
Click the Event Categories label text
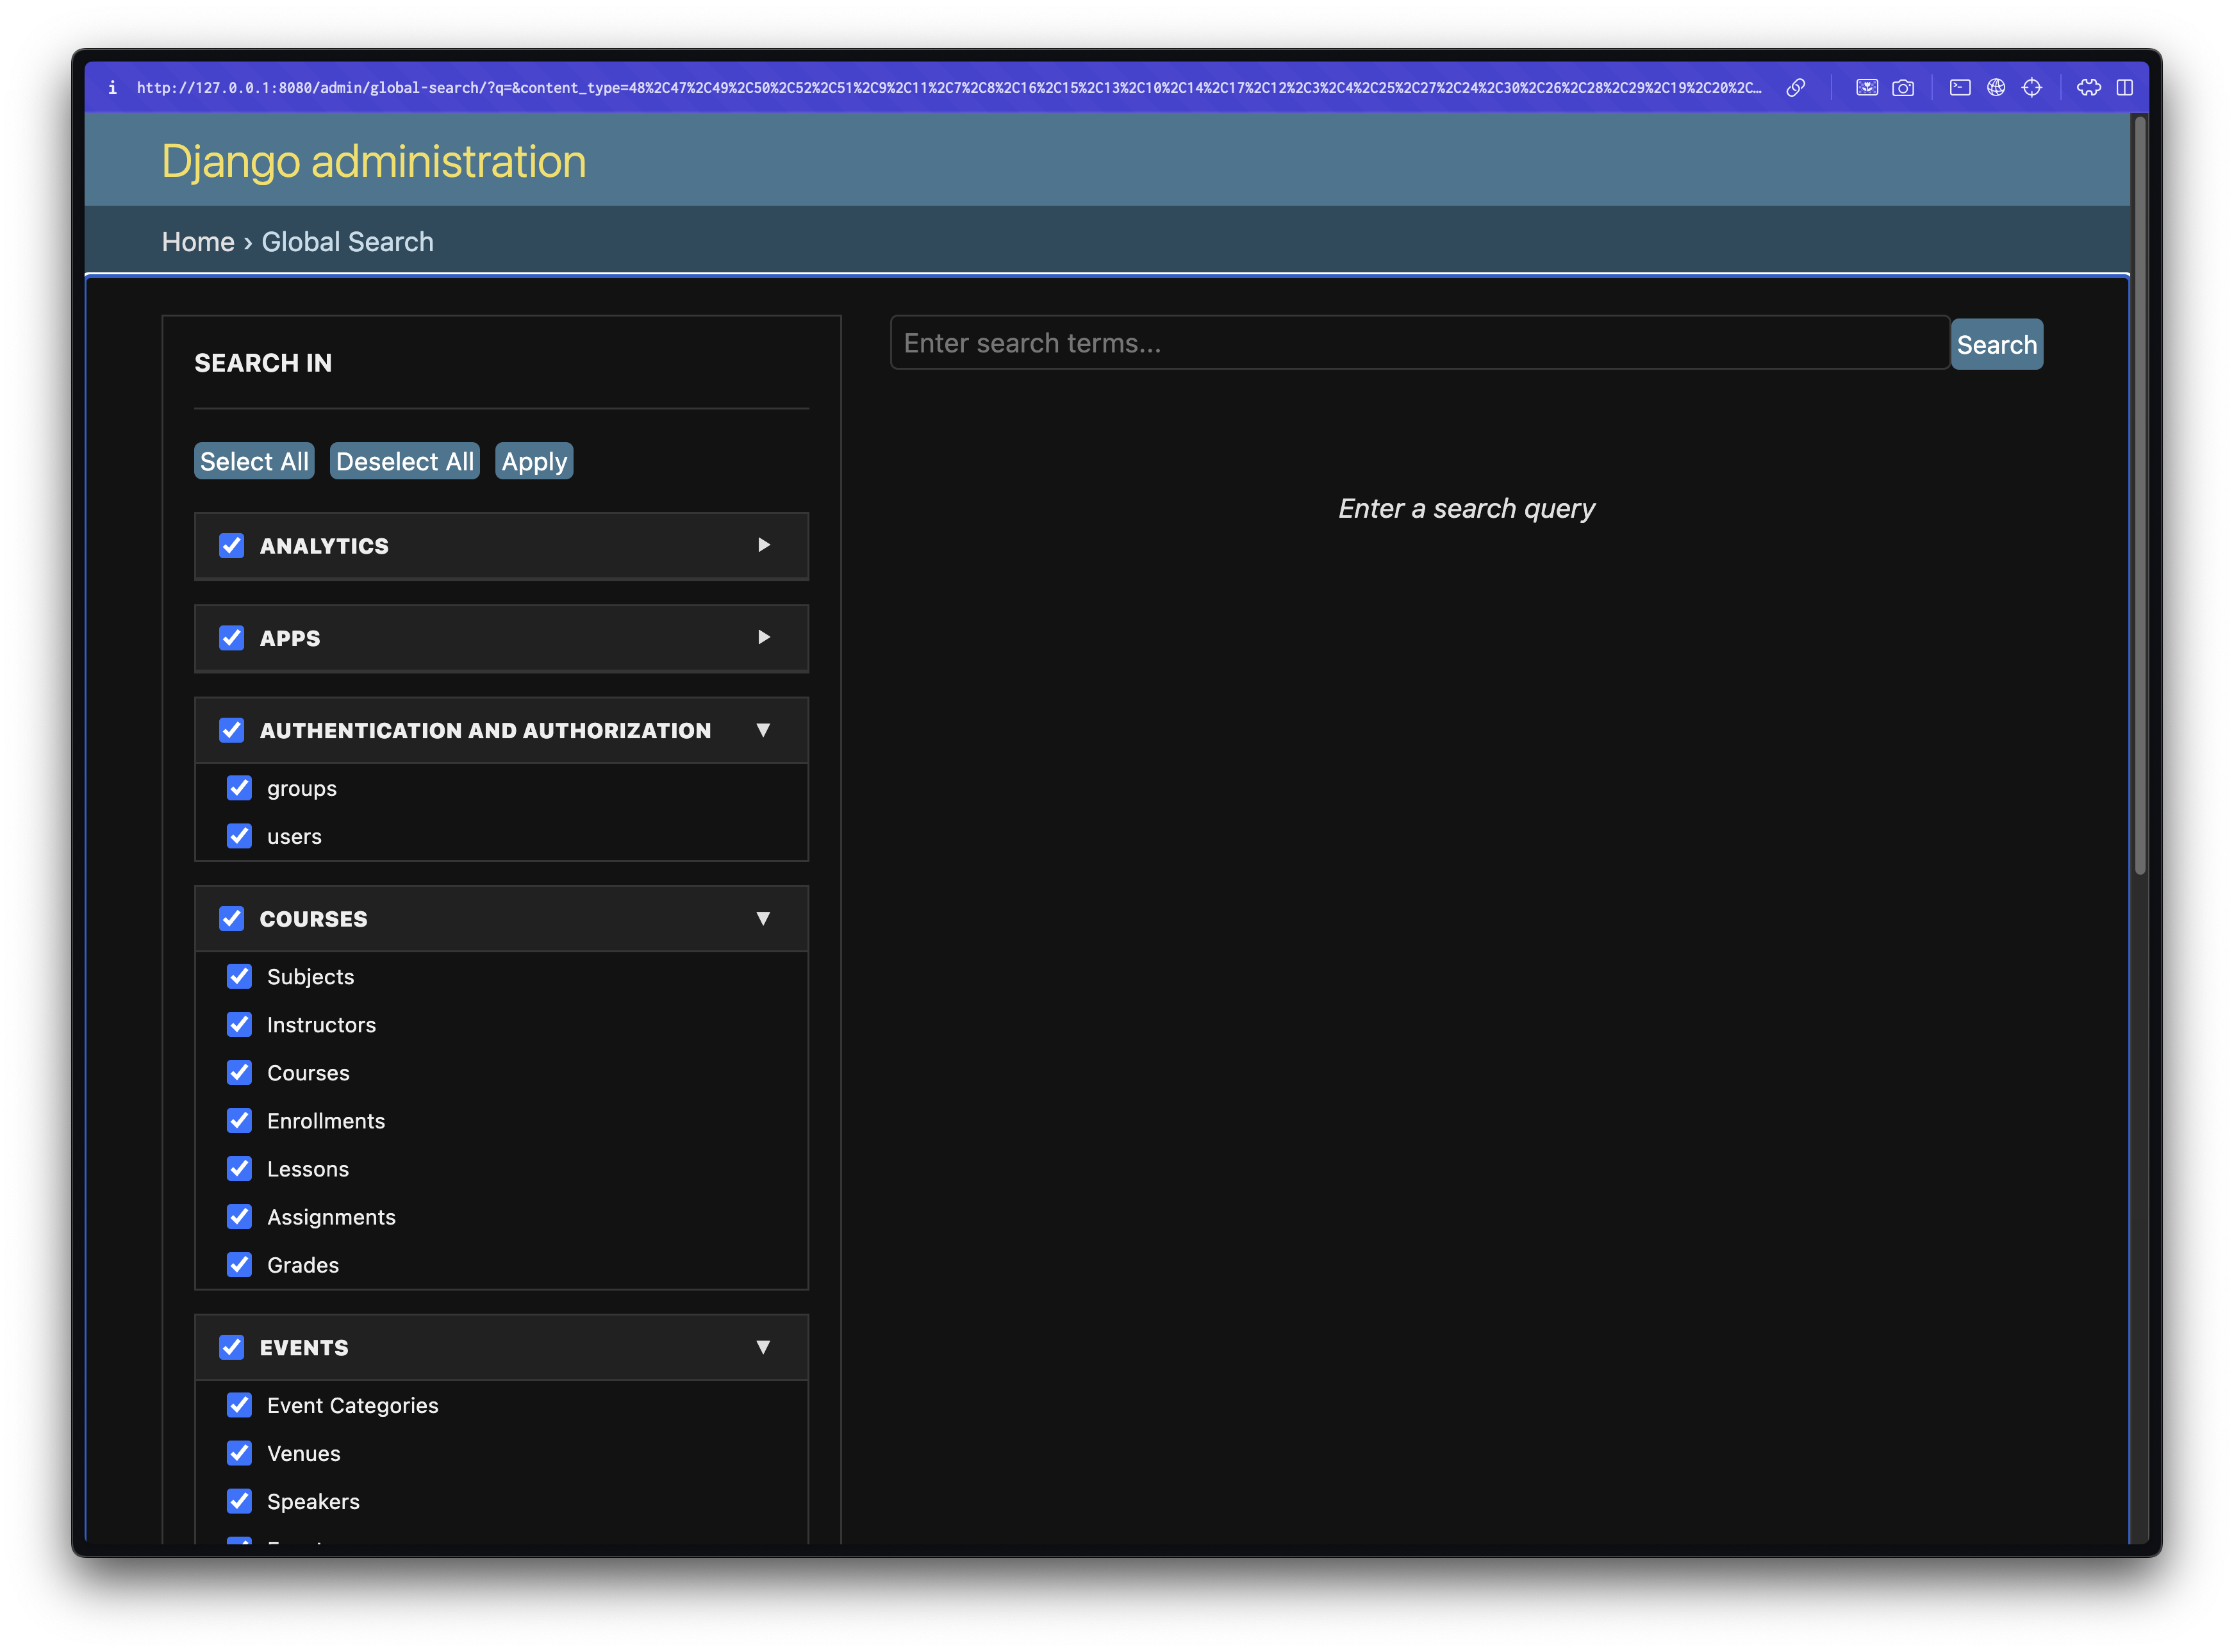pos(352,1406)
